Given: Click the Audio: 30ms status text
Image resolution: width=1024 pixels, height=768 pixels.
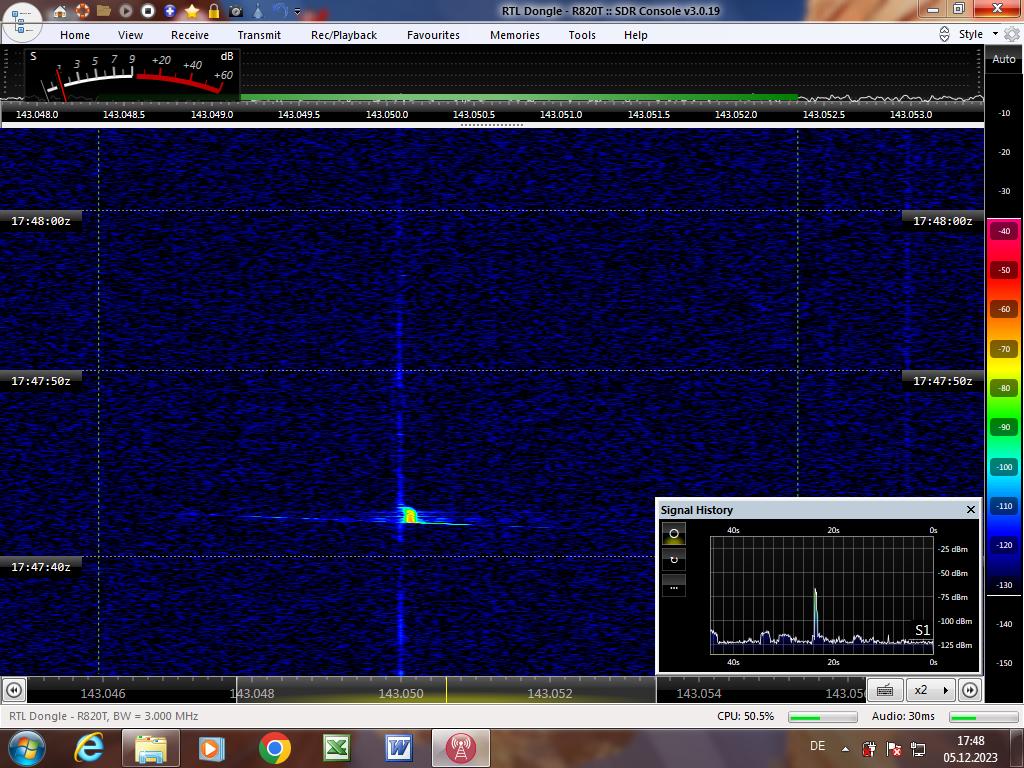Looking at the screenshot, I should click(903, 716).
